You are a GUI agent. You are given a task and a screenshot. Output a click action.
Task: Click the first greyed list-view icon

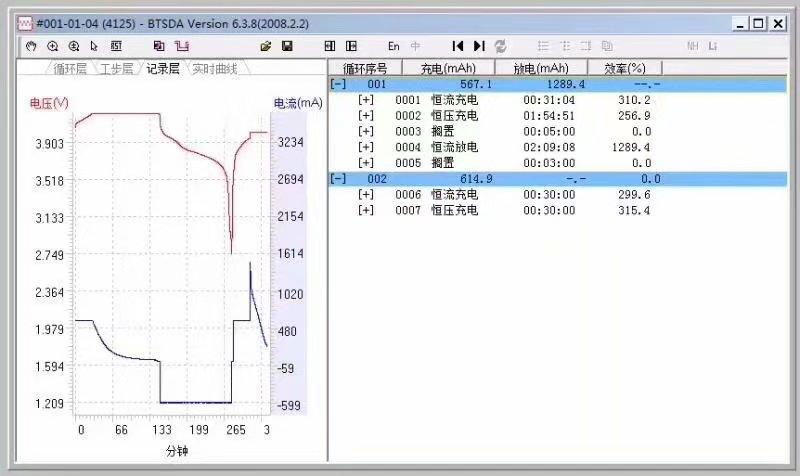543,46
